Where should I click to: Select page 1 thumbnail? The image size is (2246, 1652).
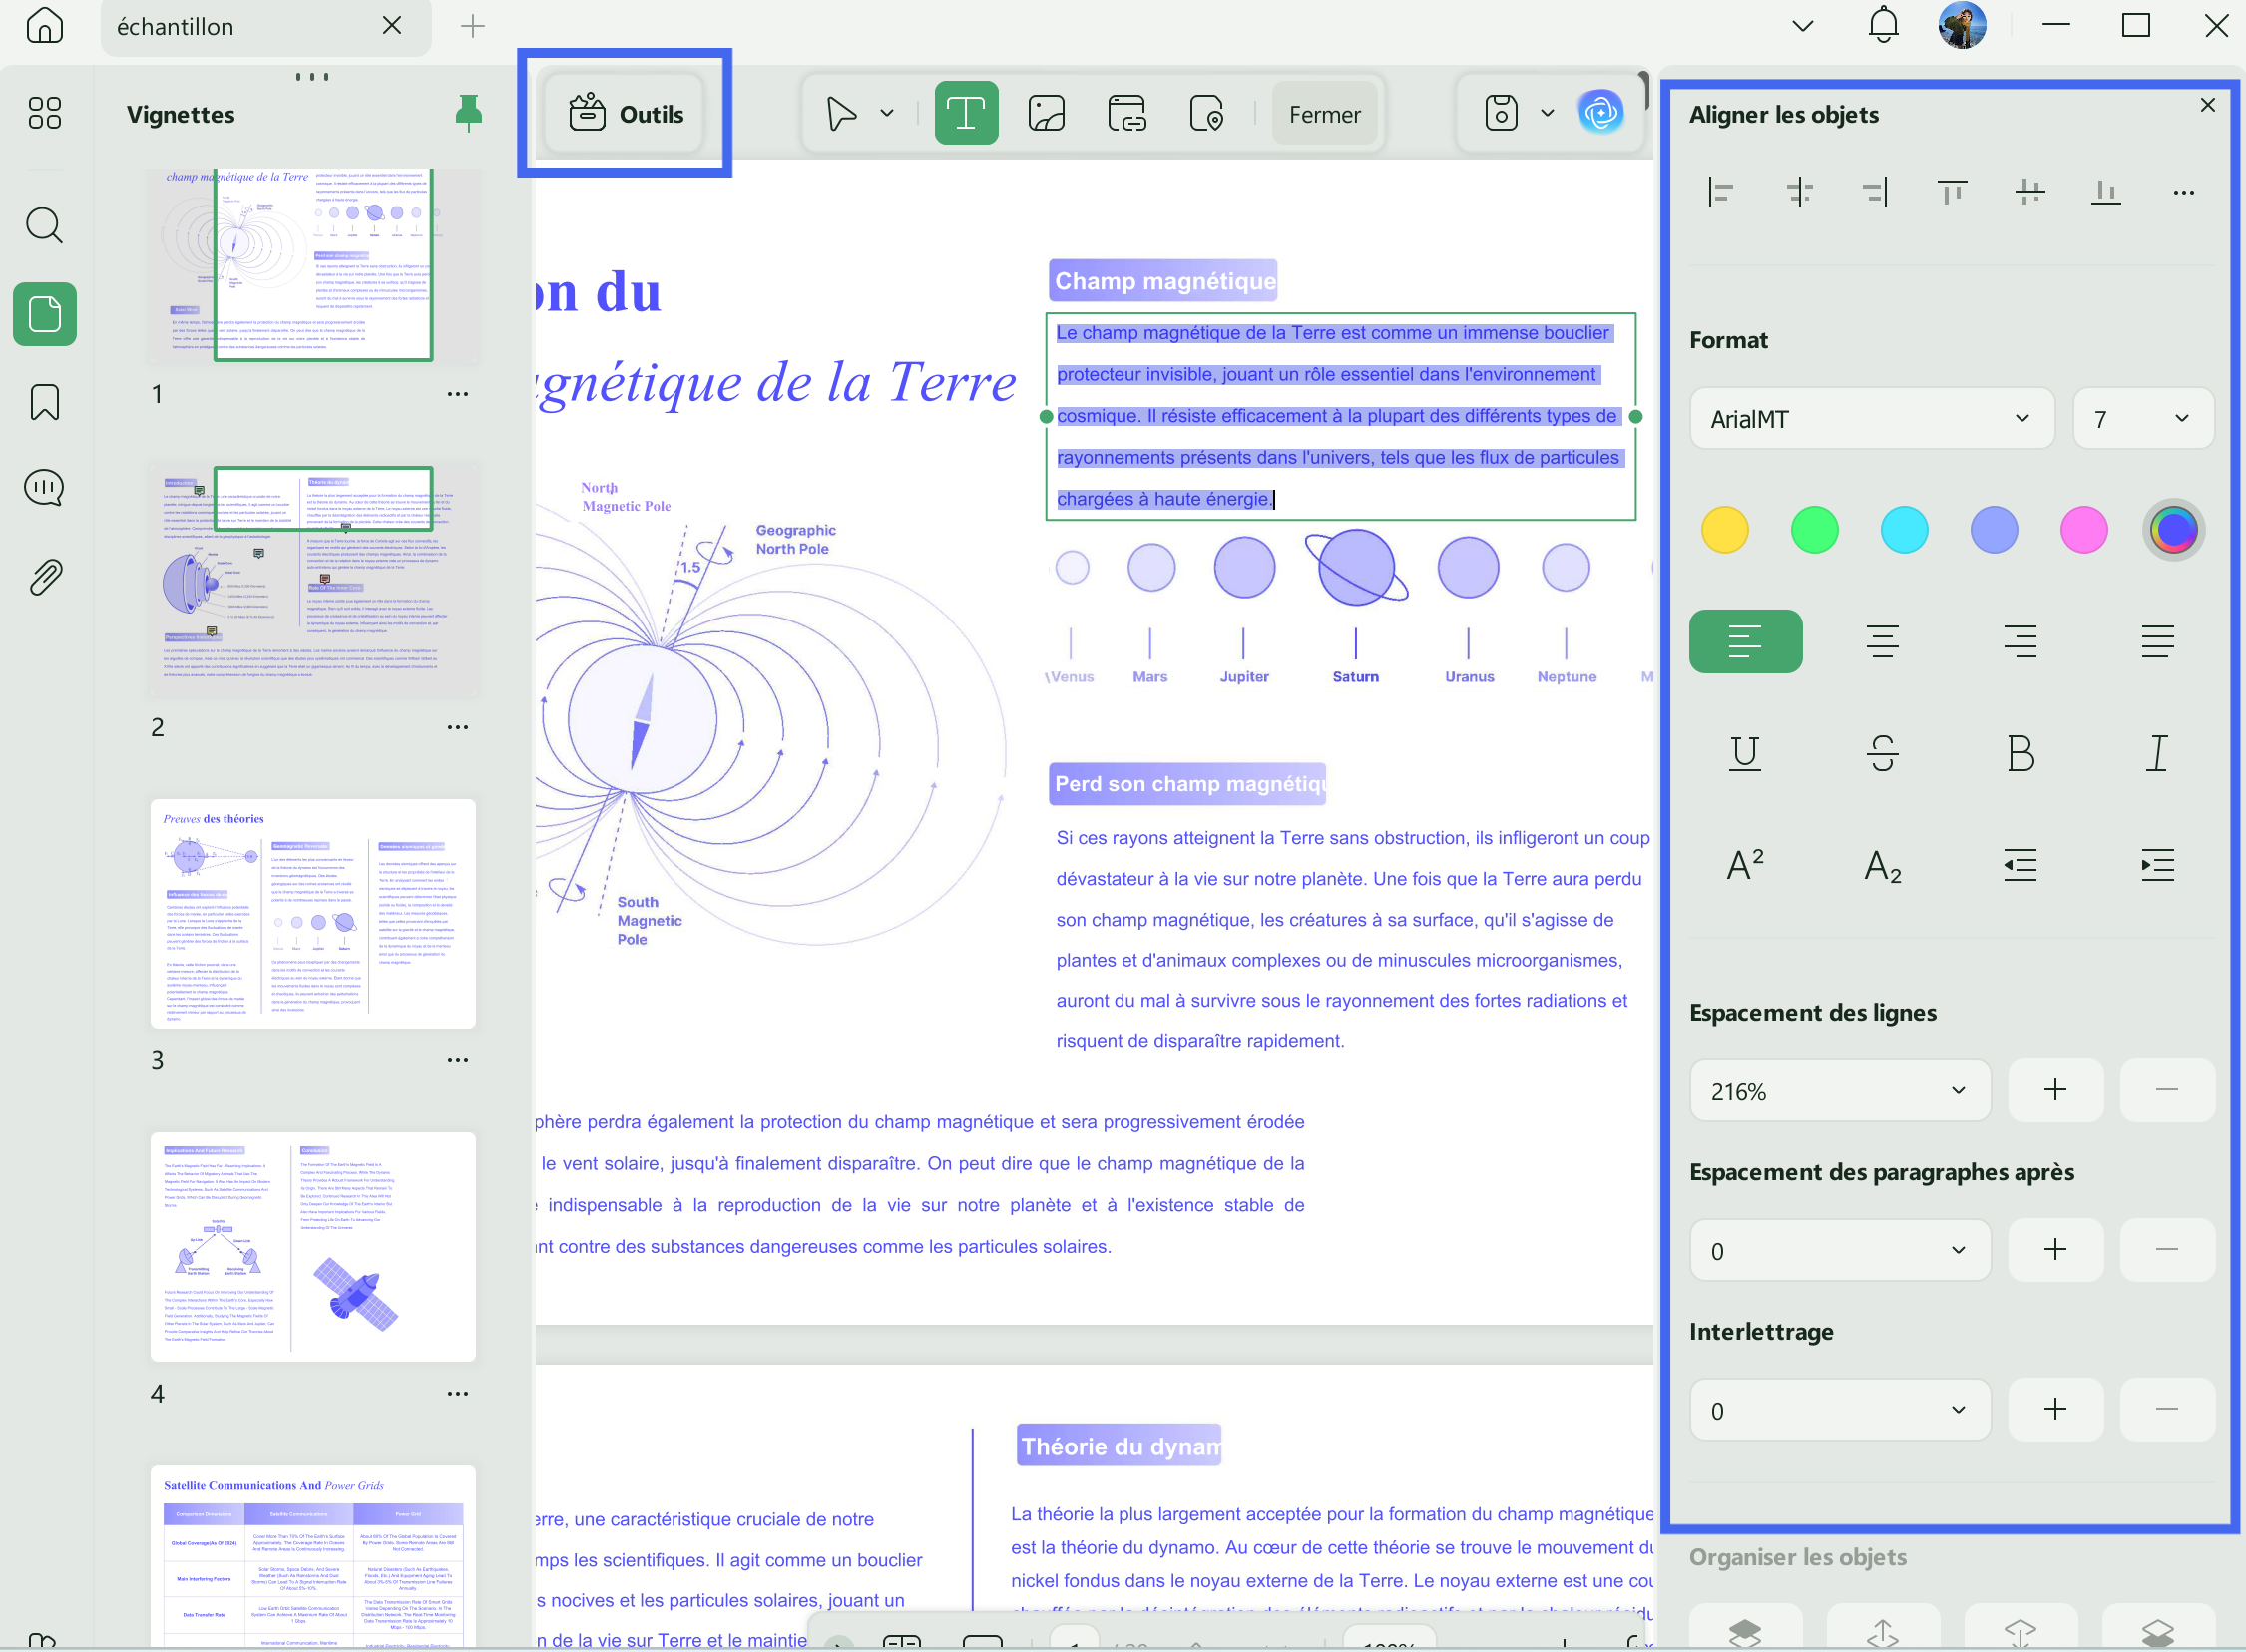pyautogui.click(x=313, y=265)
